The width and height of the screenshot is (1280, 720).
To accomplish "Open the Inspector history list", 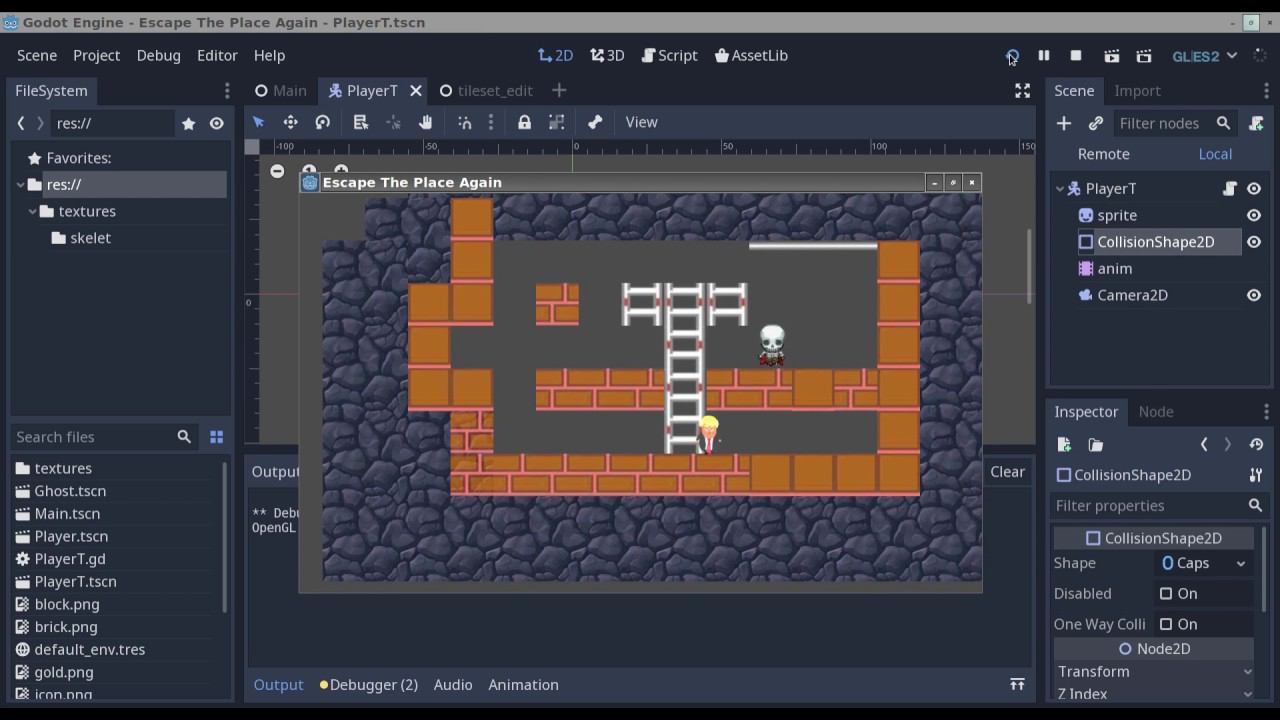I will pyautogui.click(x=1256, y=445).
